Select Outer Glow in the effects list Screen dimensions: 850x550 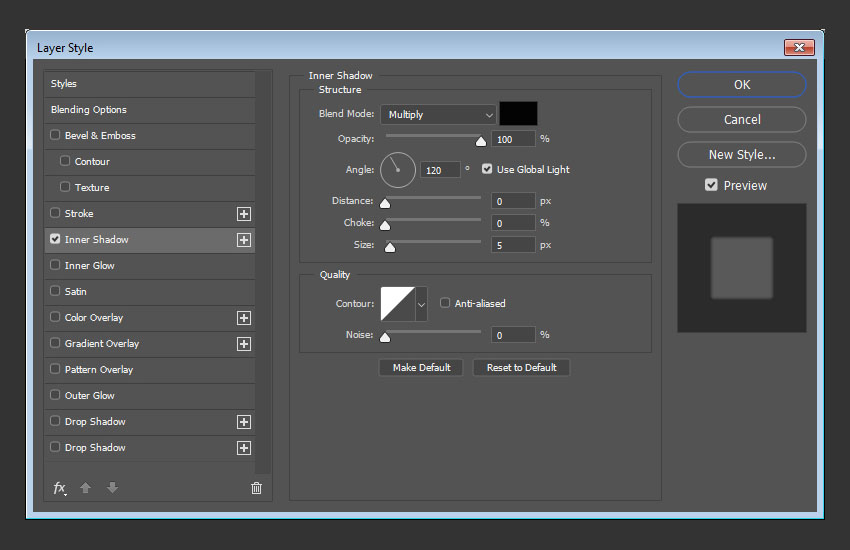[90, 396]
